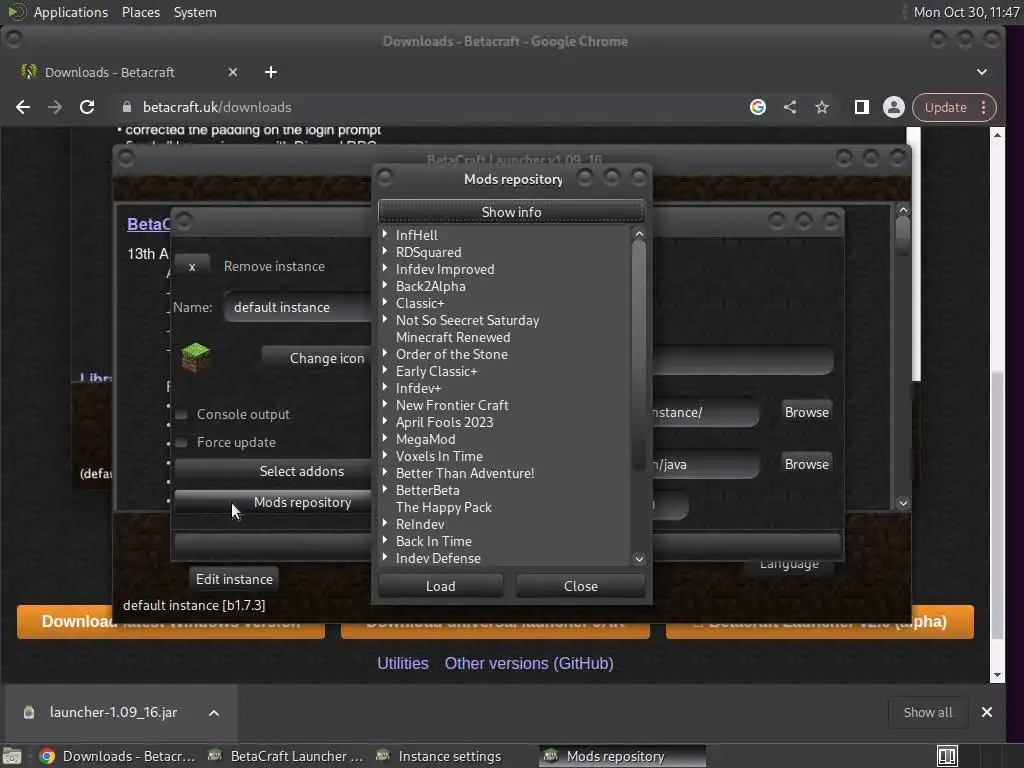Screen dimensions: 1024x768
Task: Open Chrome profile avatar
Action: (893, 107)
